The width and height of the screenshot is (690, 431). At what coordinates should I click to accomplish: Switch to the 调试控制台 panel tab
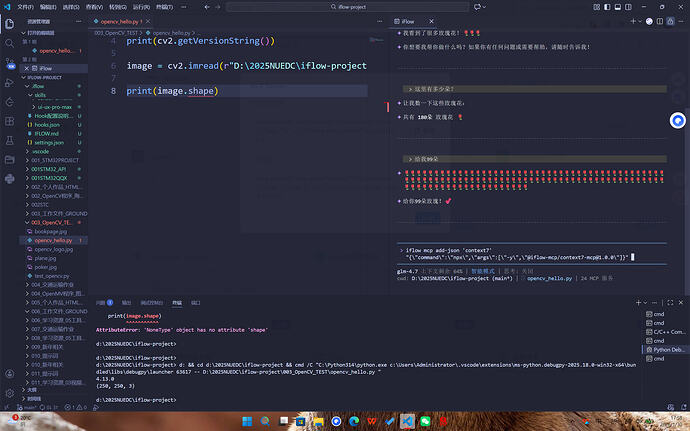[x=152, y=301]
